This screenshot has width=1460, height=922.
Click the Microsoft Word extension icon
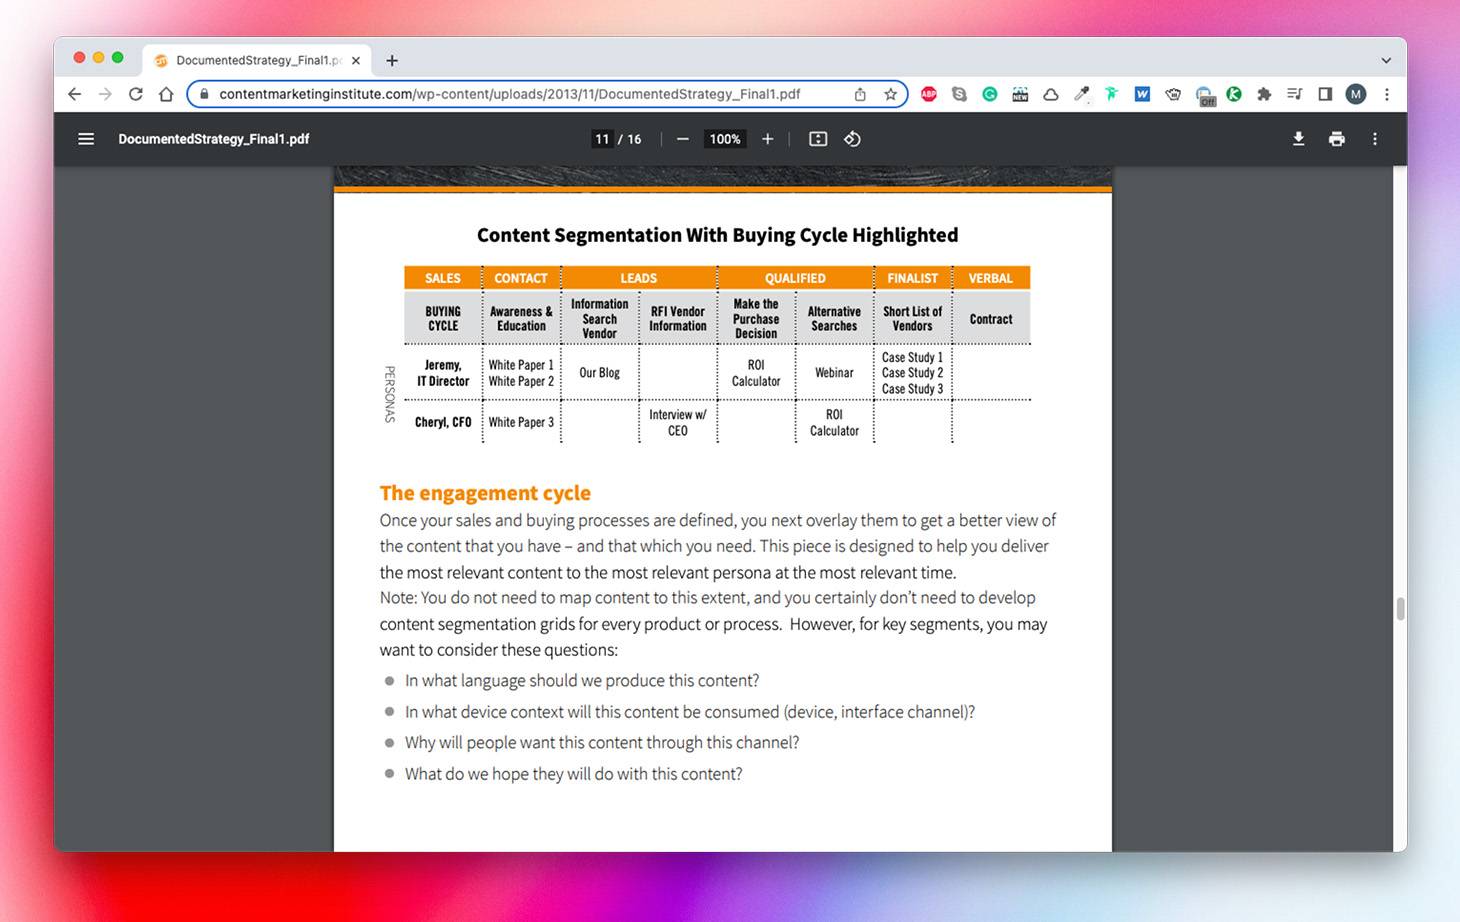(1142, 93)
